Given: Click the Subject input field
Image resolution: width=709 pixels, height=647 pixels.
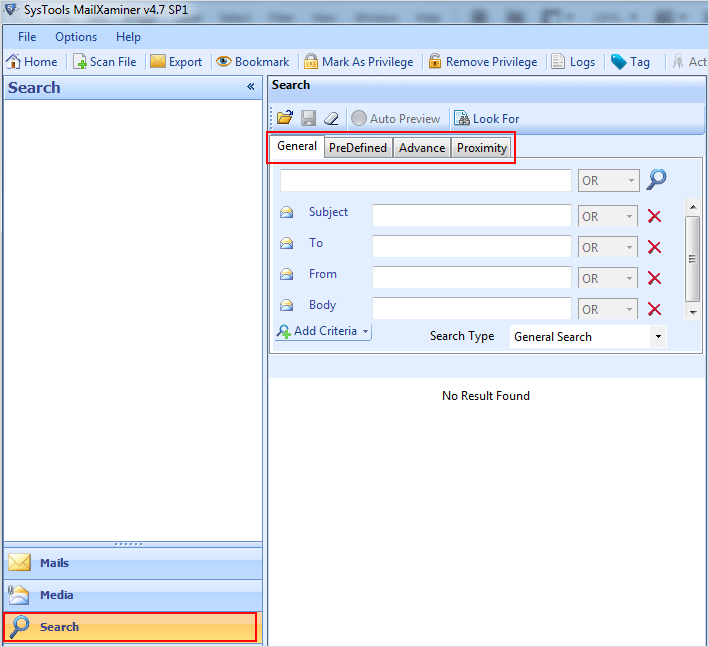Looking at the screenshot, I should [x=472, y=215].
